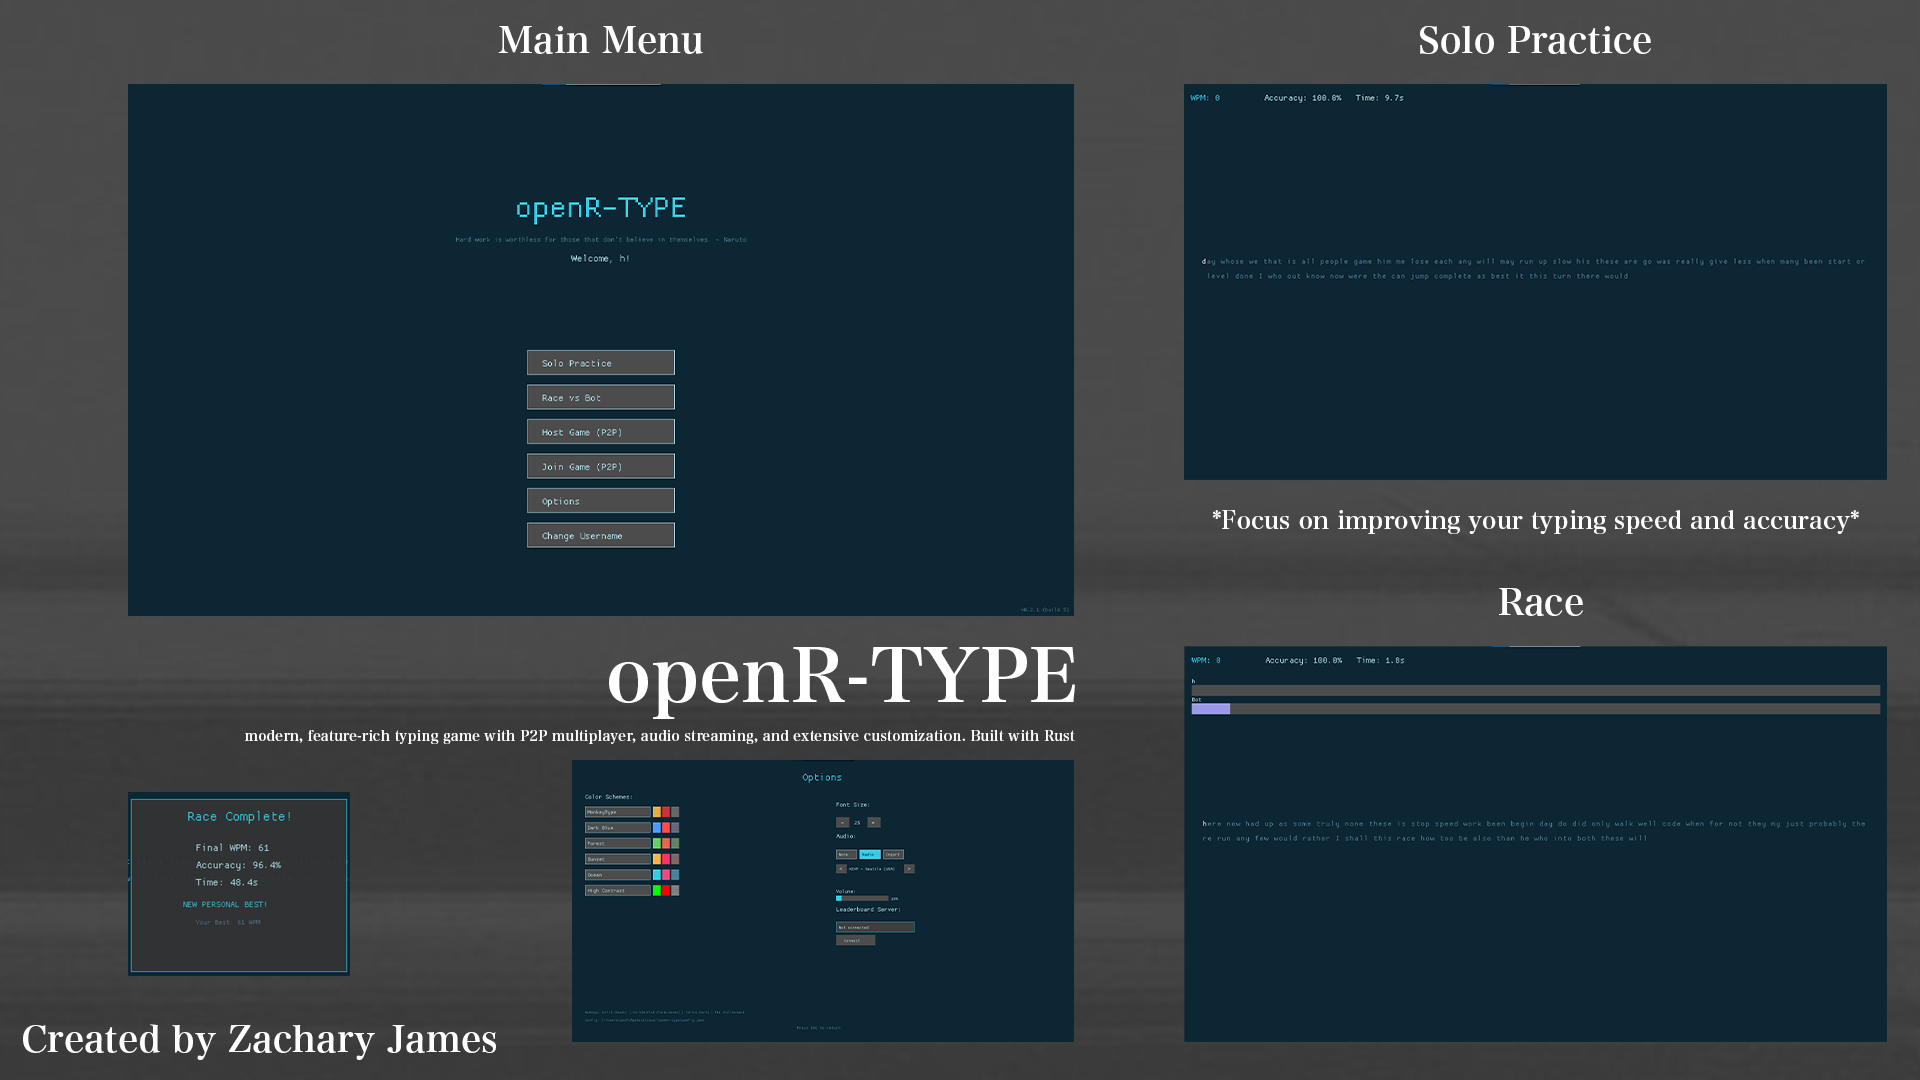Enable the High Contrast color scheme

tap(618, 890)
